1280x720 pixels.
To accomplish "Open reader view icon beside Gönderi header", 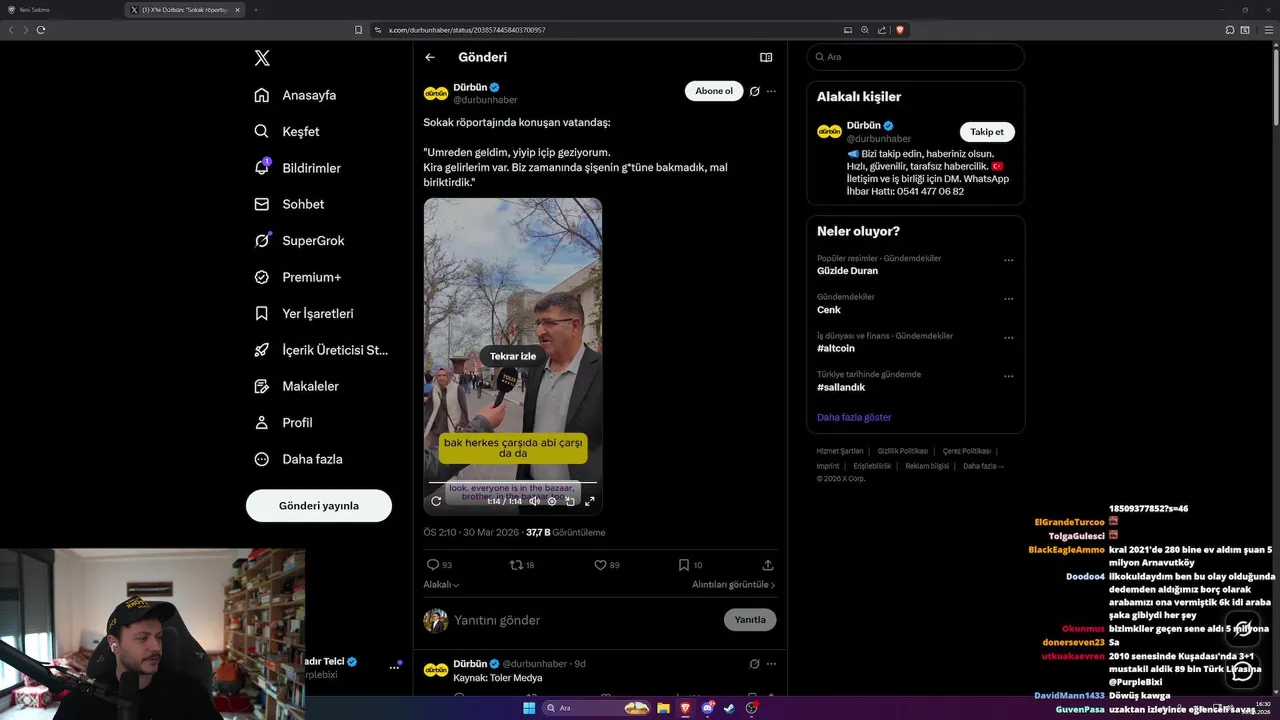I will (766, 57).
